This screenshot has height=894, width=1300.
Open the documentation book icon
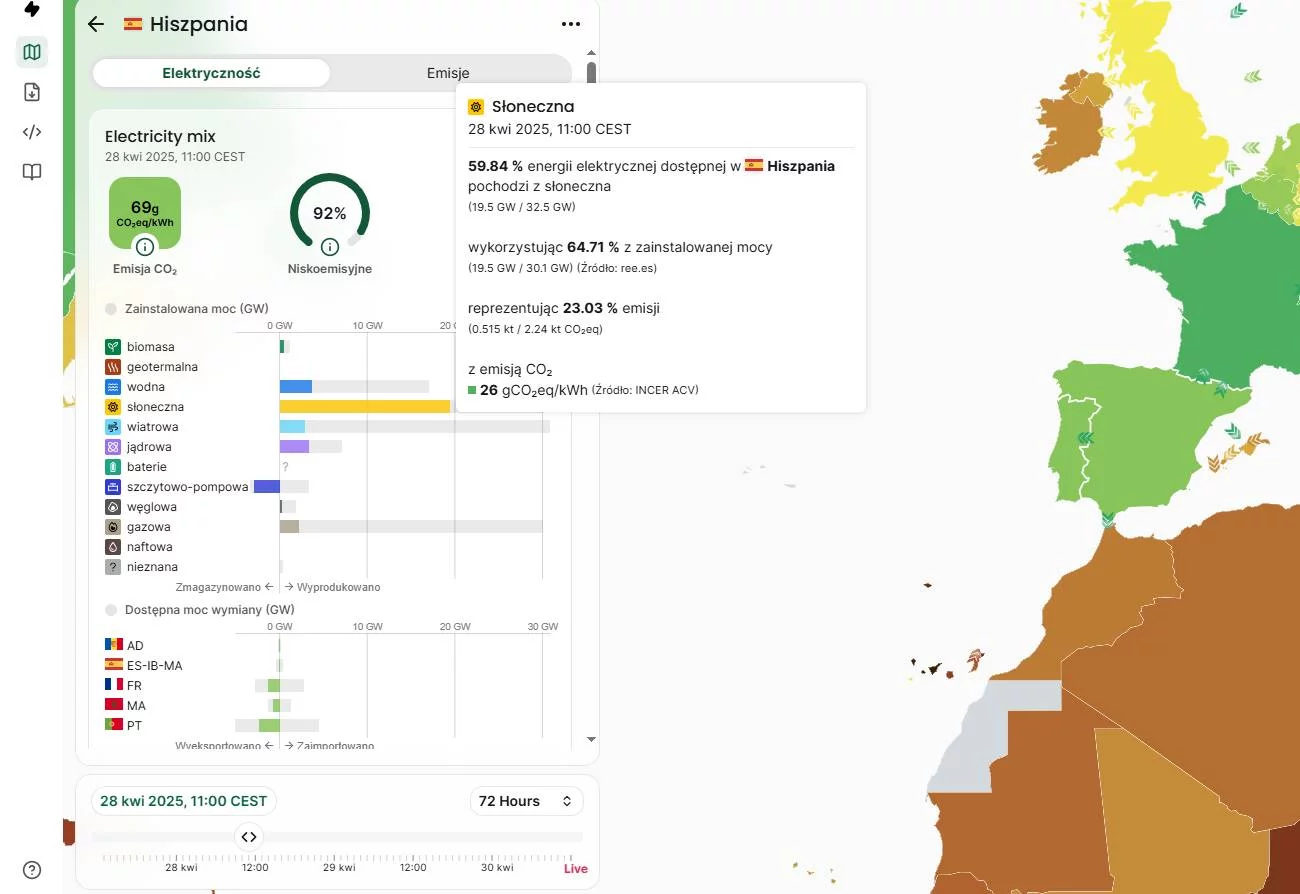(x=32, y=172)
